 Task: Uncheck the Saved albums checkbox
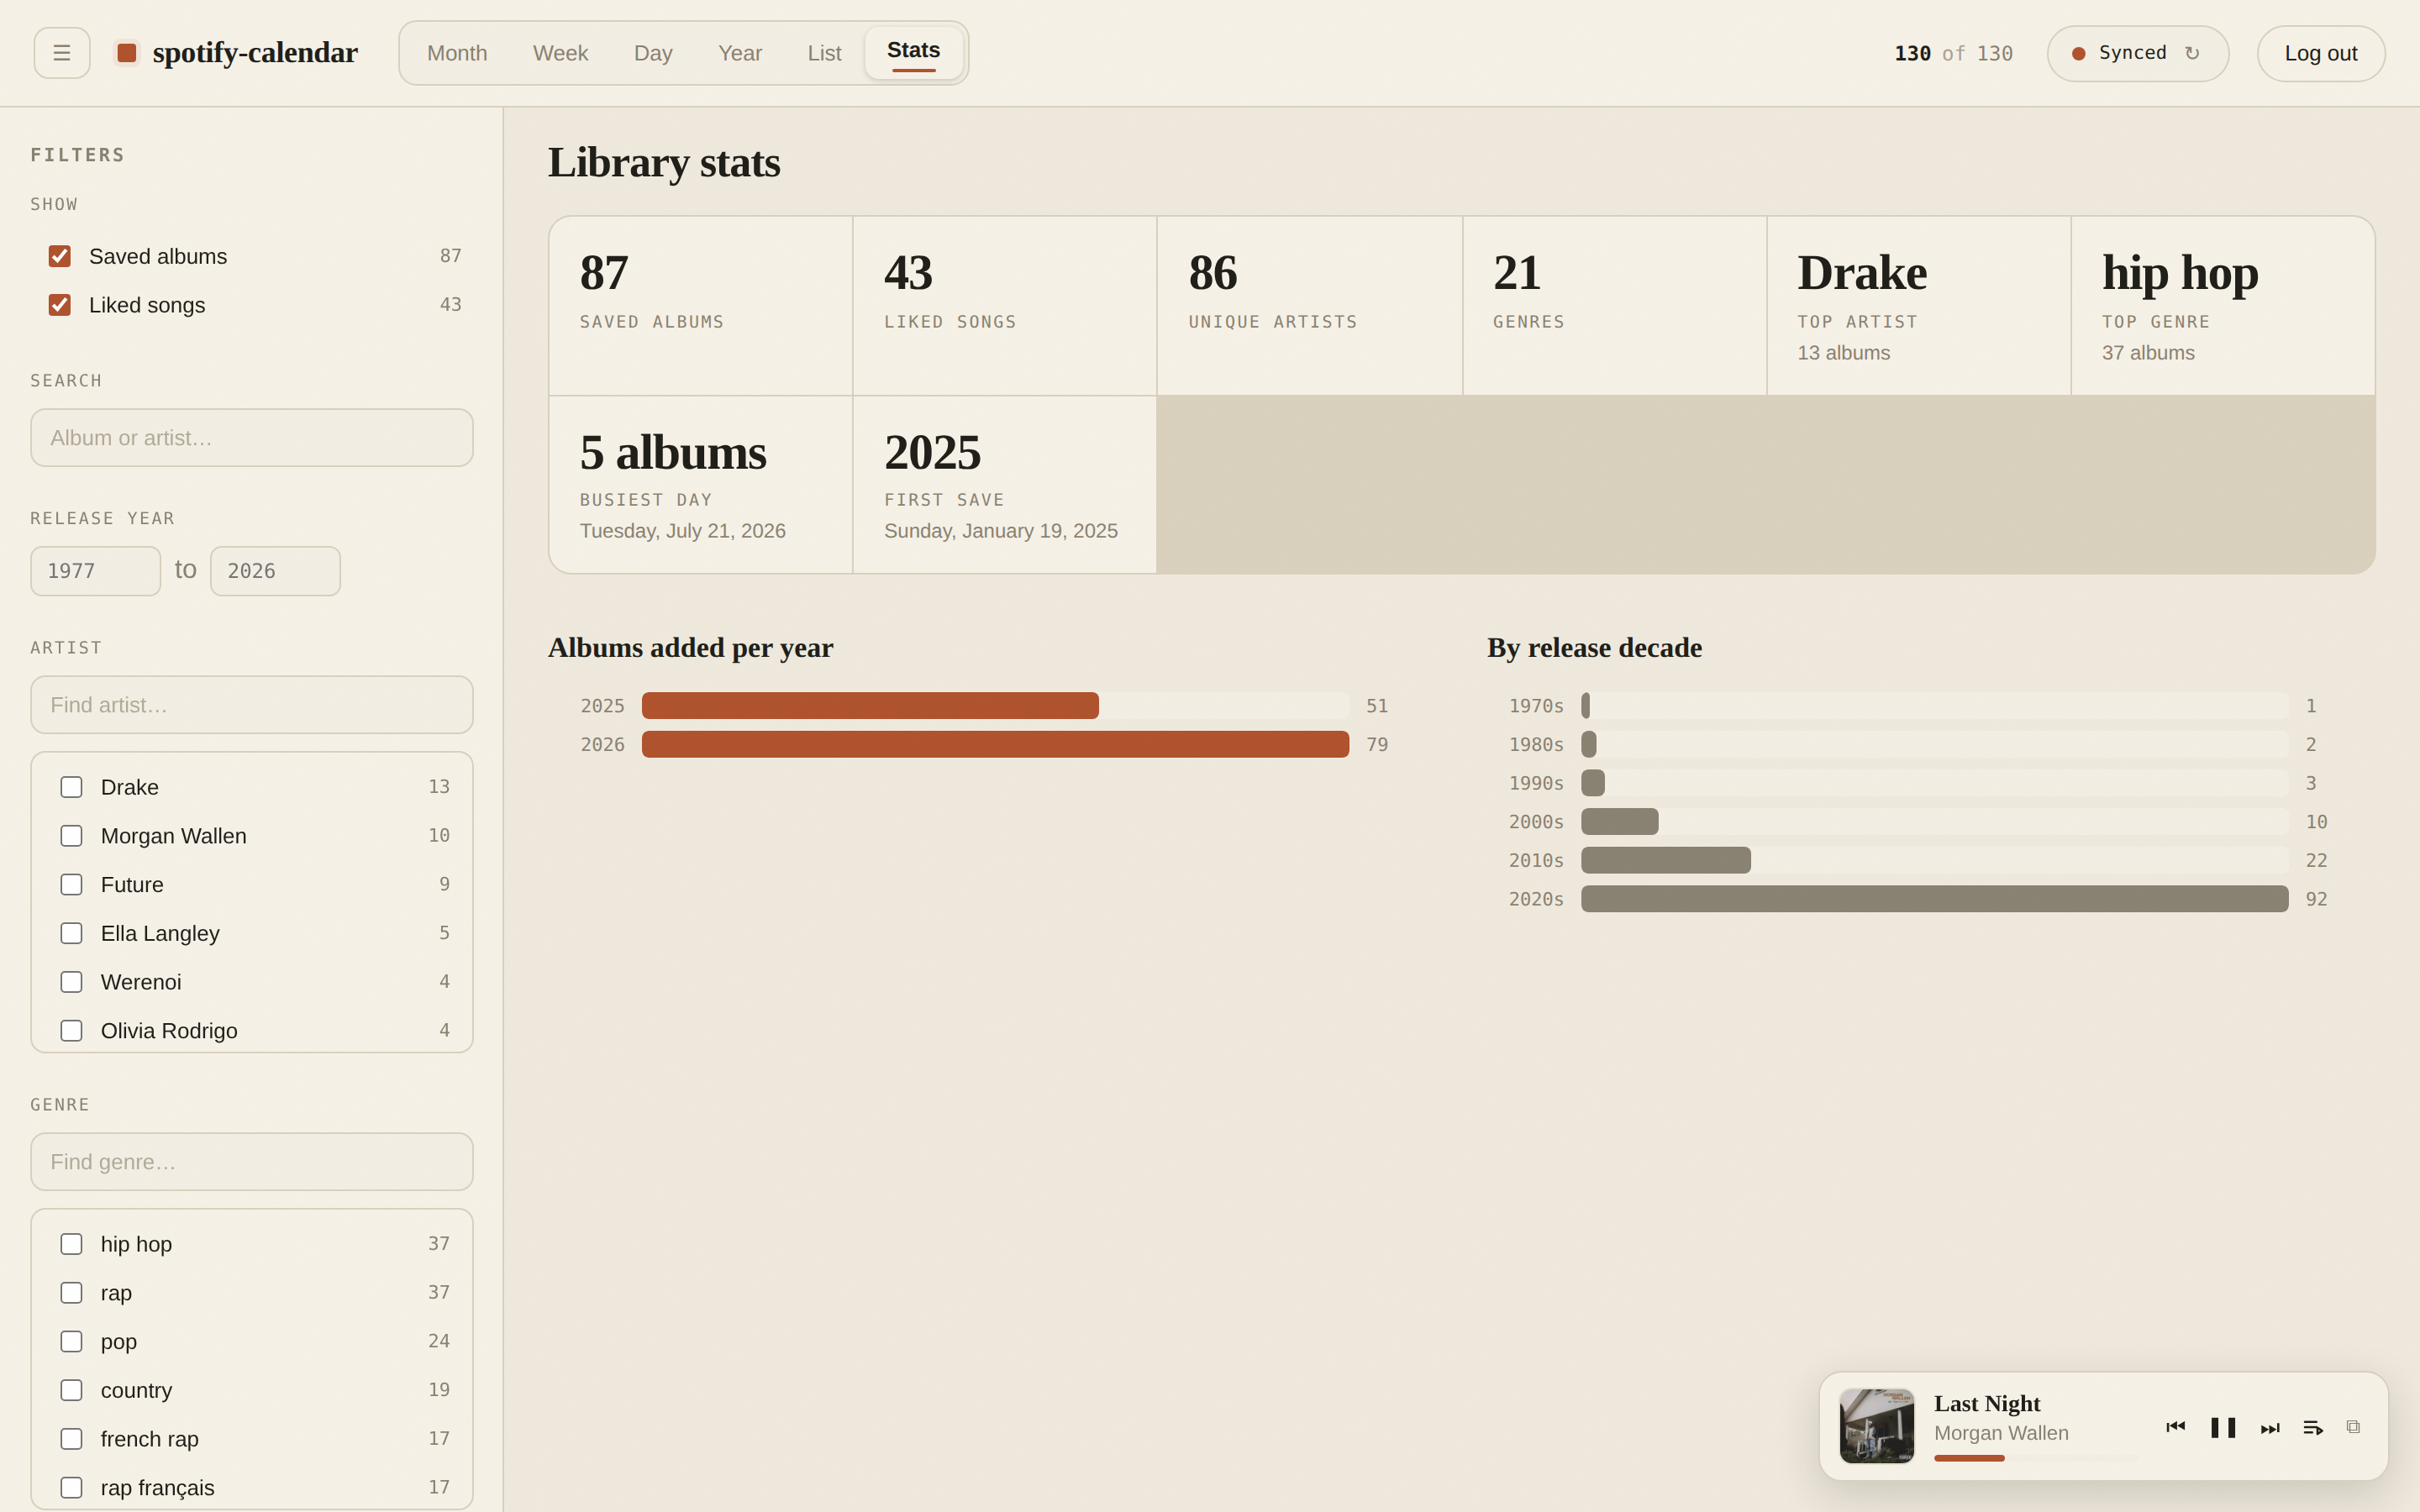[x=60, y=256]
